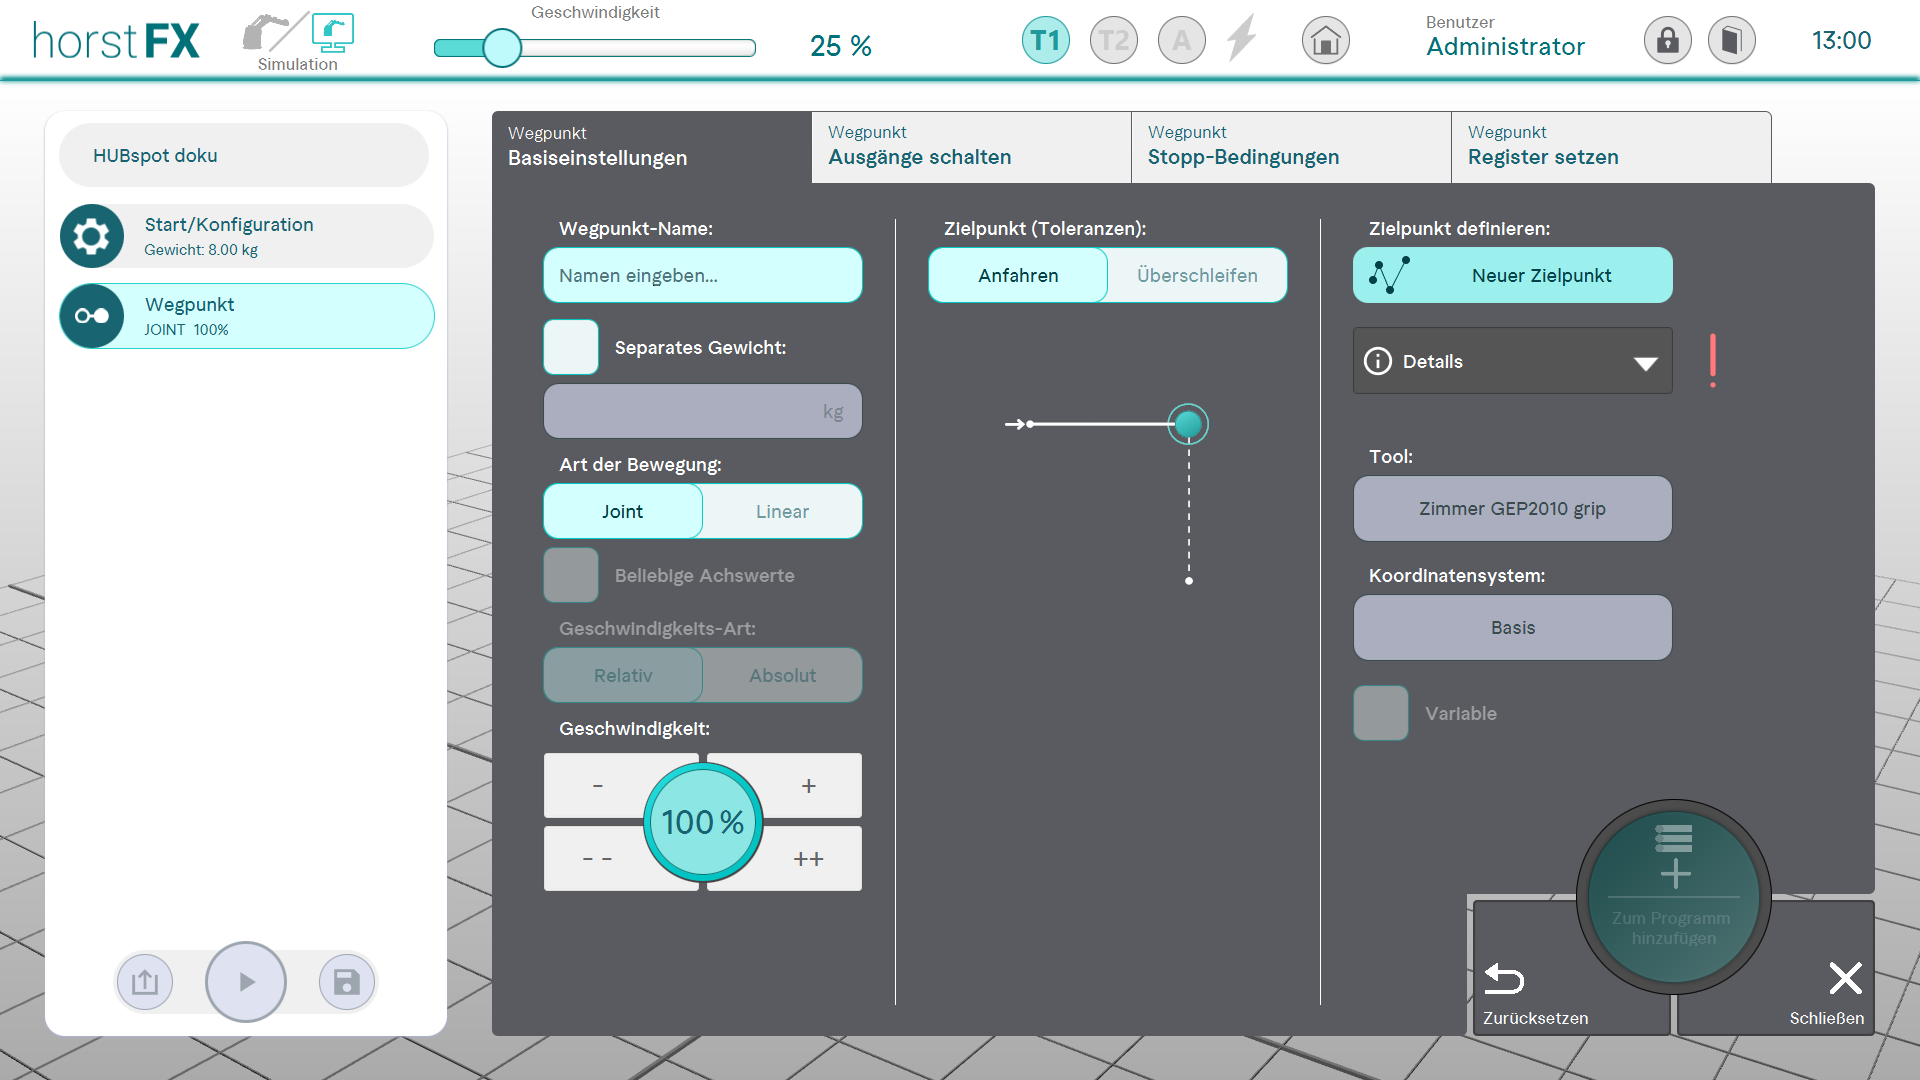Click the Geschwindigkeit slider handle
Image resolution: width=1920 pixels, height=1080 pixels.
(x=502, y=47)
